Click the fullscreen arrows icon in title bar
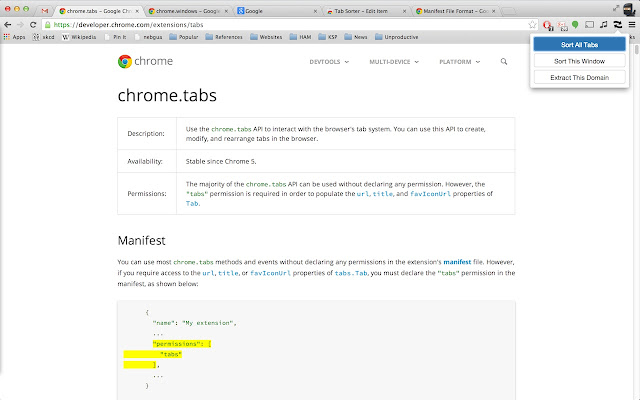The width and height of the screenshot is (640, 400). 616,9
